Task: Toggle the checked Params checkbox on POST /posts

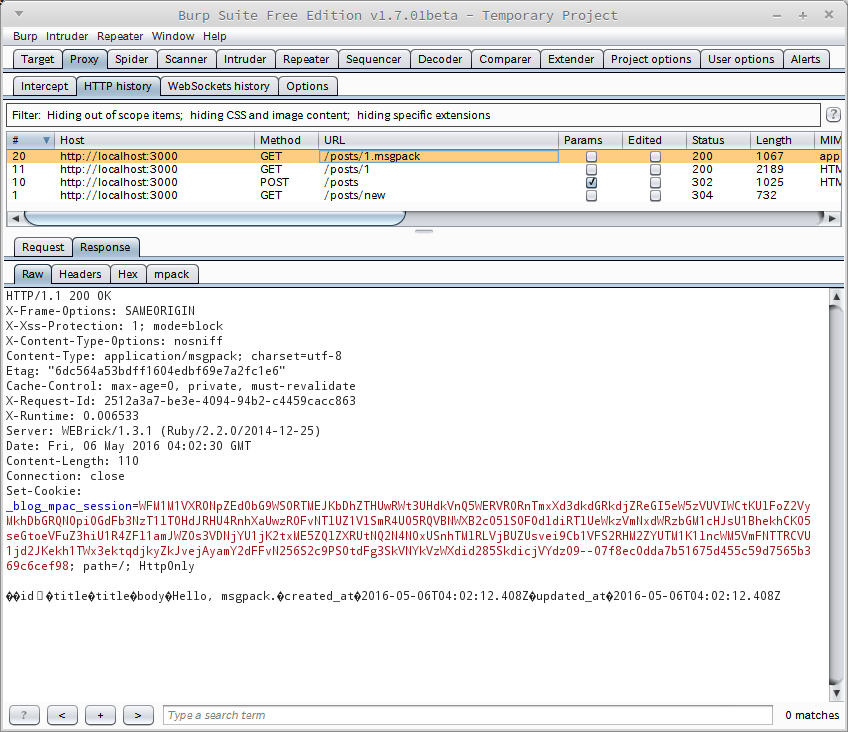Action: point(591,183)
